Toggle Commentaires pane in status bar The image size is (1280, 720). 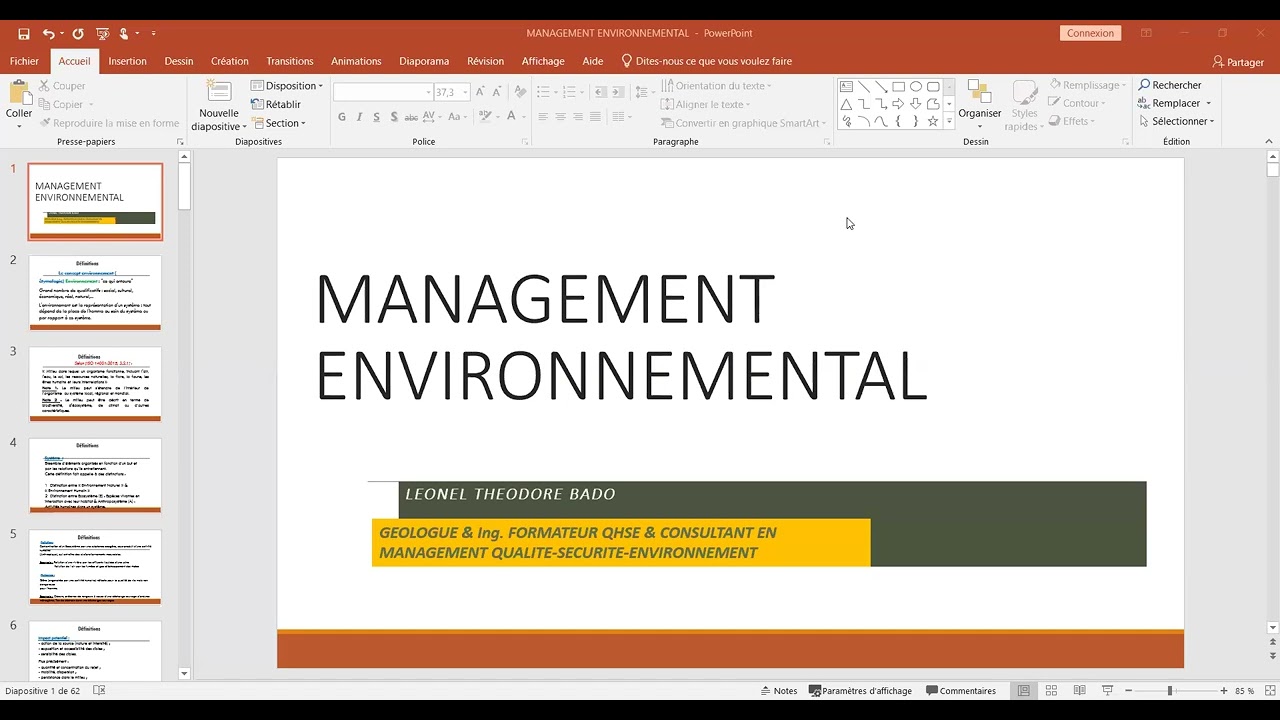961,691
